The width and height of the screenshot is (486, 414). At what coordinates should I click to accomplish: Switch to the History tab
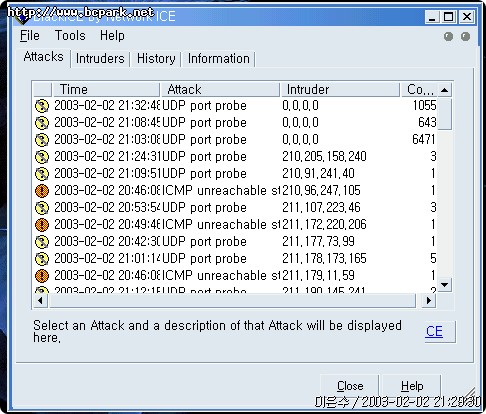click(x=156, y=59)
